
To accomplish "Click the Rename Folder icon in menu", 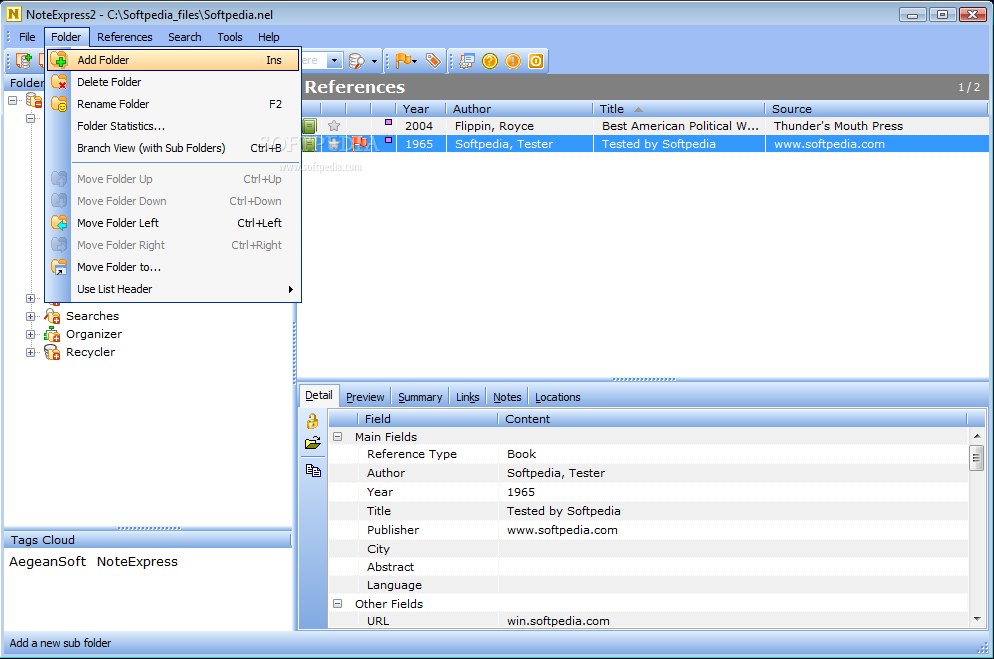I will 59,104.
